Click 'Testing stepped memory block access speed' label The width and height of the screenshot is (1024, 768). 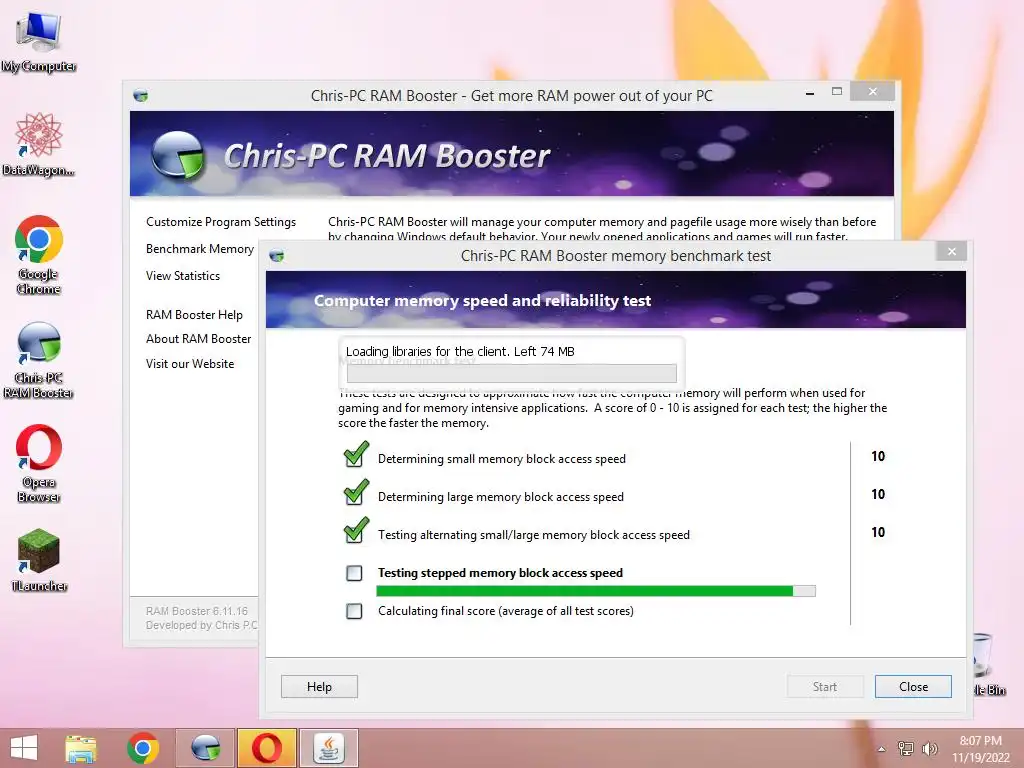[500, 573]
